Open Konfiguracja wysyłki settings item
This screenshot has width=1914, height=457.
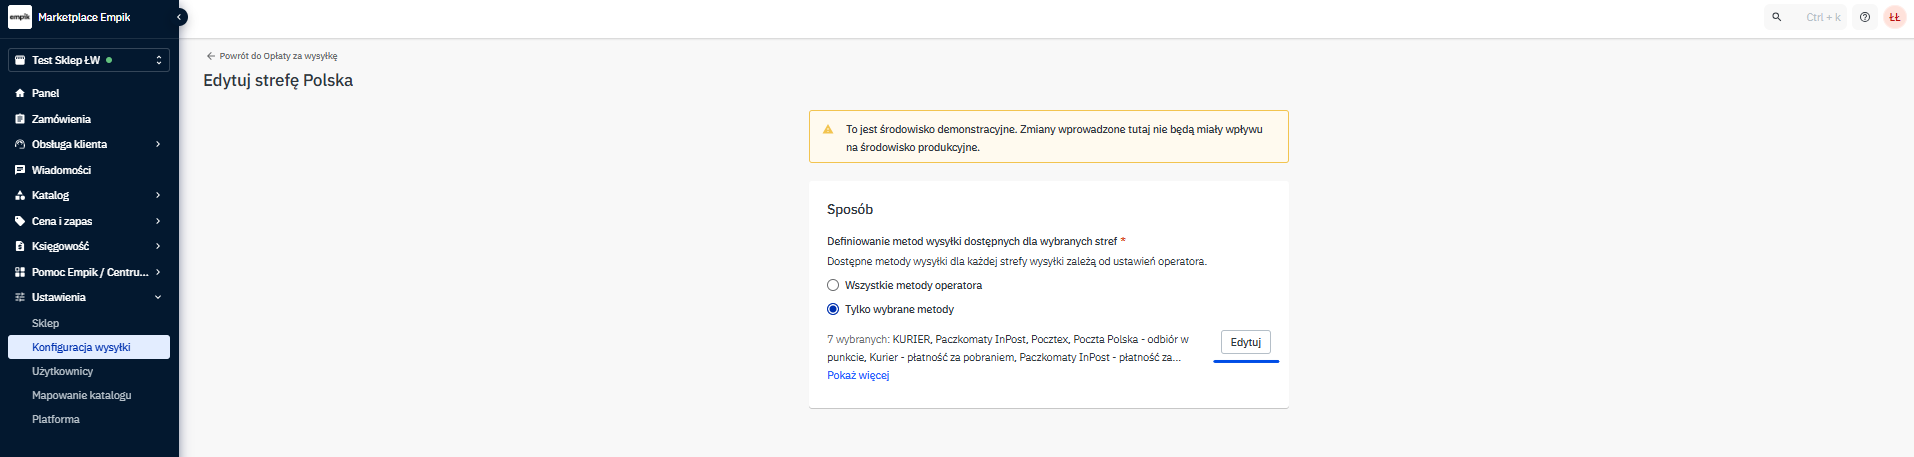[x=81, y=347]
